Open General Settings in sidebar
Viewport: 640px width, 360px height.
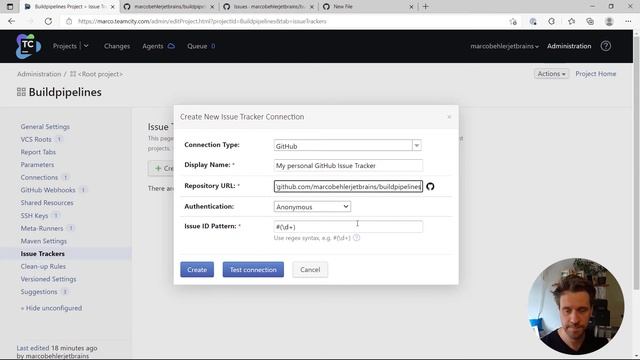pos(45,127)
